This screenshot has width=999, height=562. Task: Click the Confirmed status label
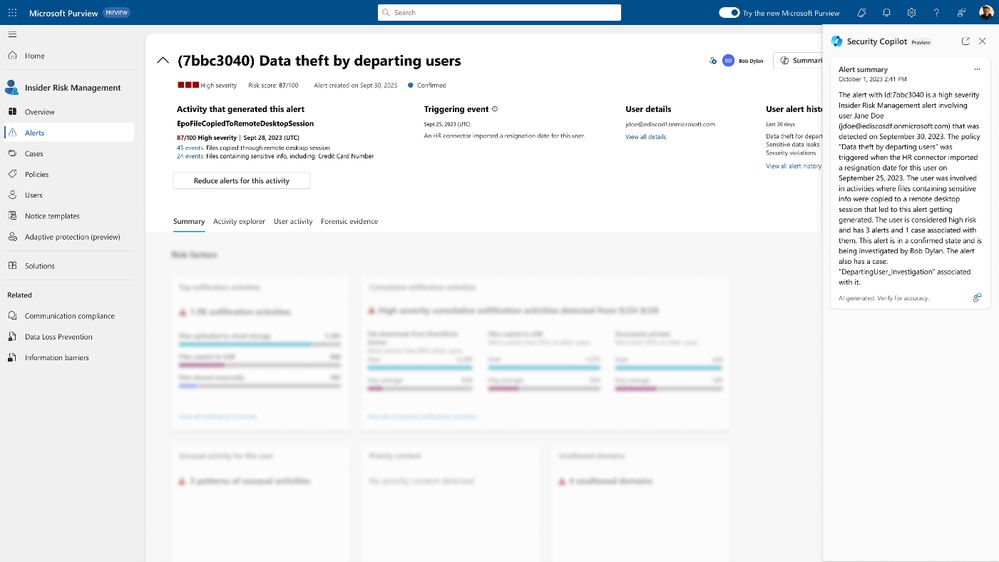coord(431,85)
